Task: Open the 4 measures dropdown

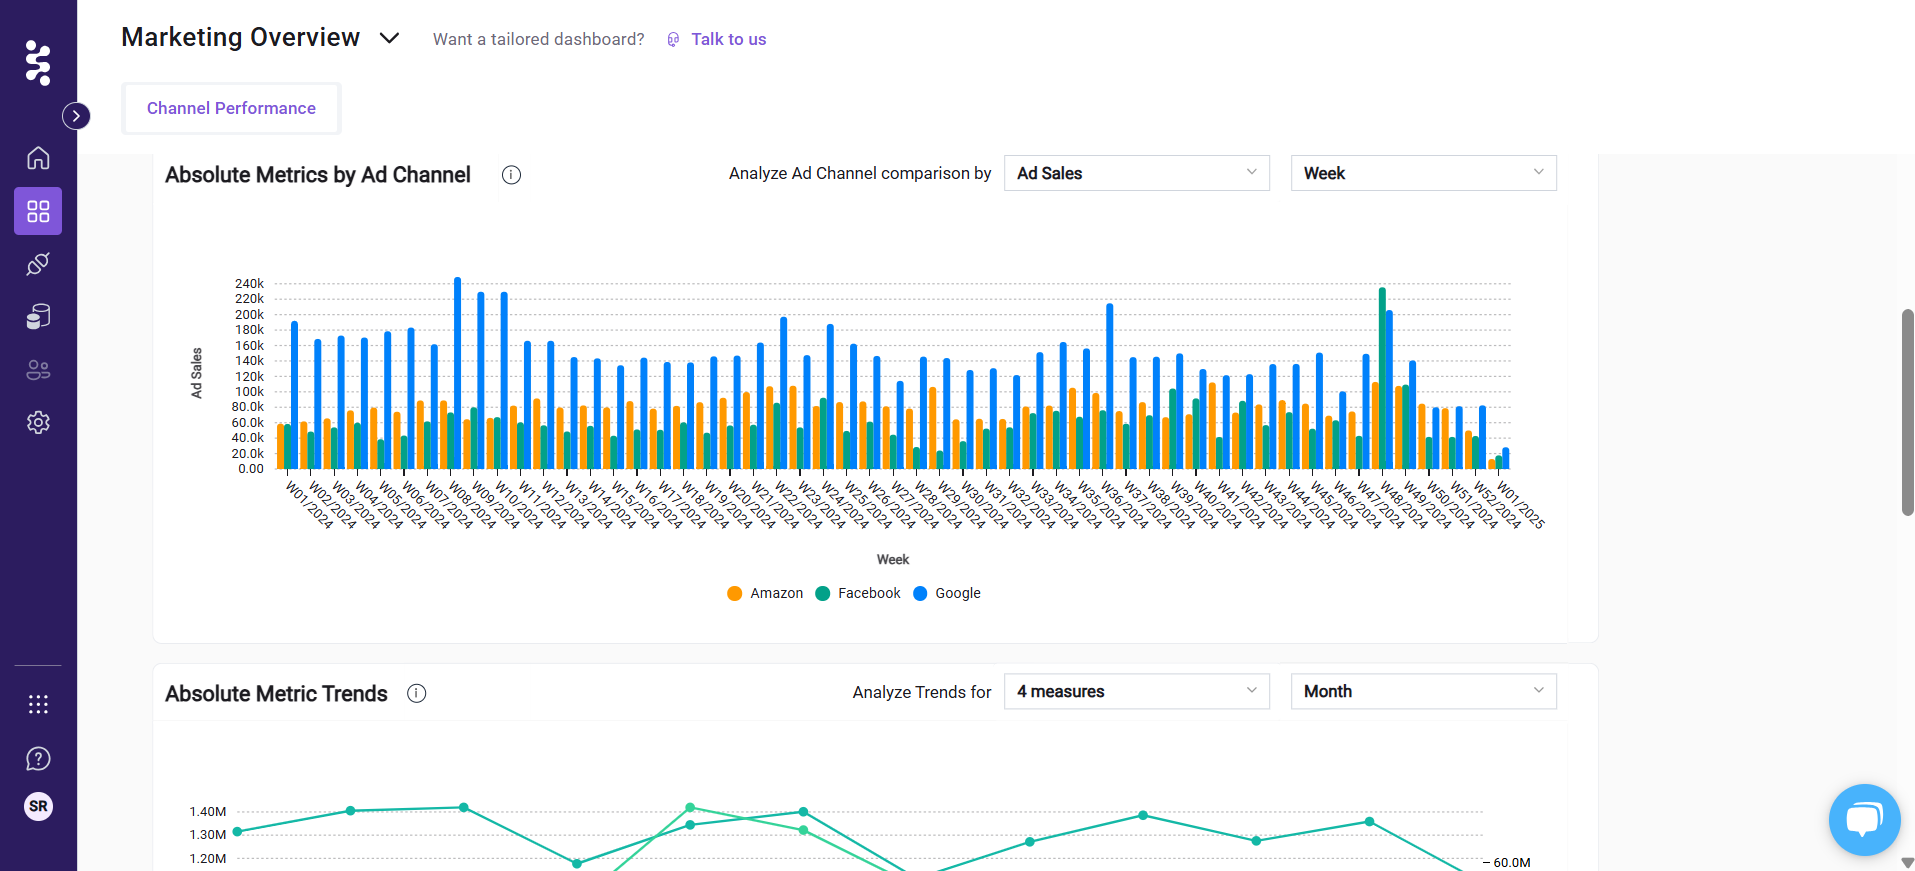Action: click(1137, 691)
